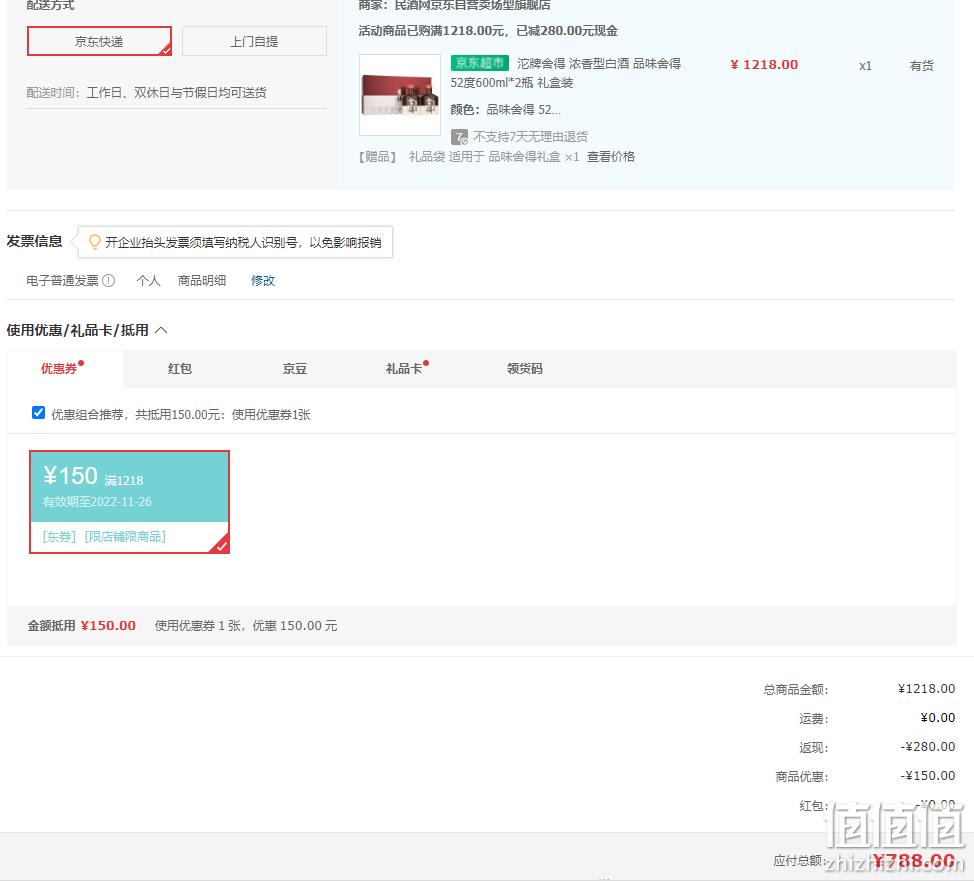This screenshot has width=974, height=881.
Task: Click the 电子普通发票 info icon
Action: [109, 281]
